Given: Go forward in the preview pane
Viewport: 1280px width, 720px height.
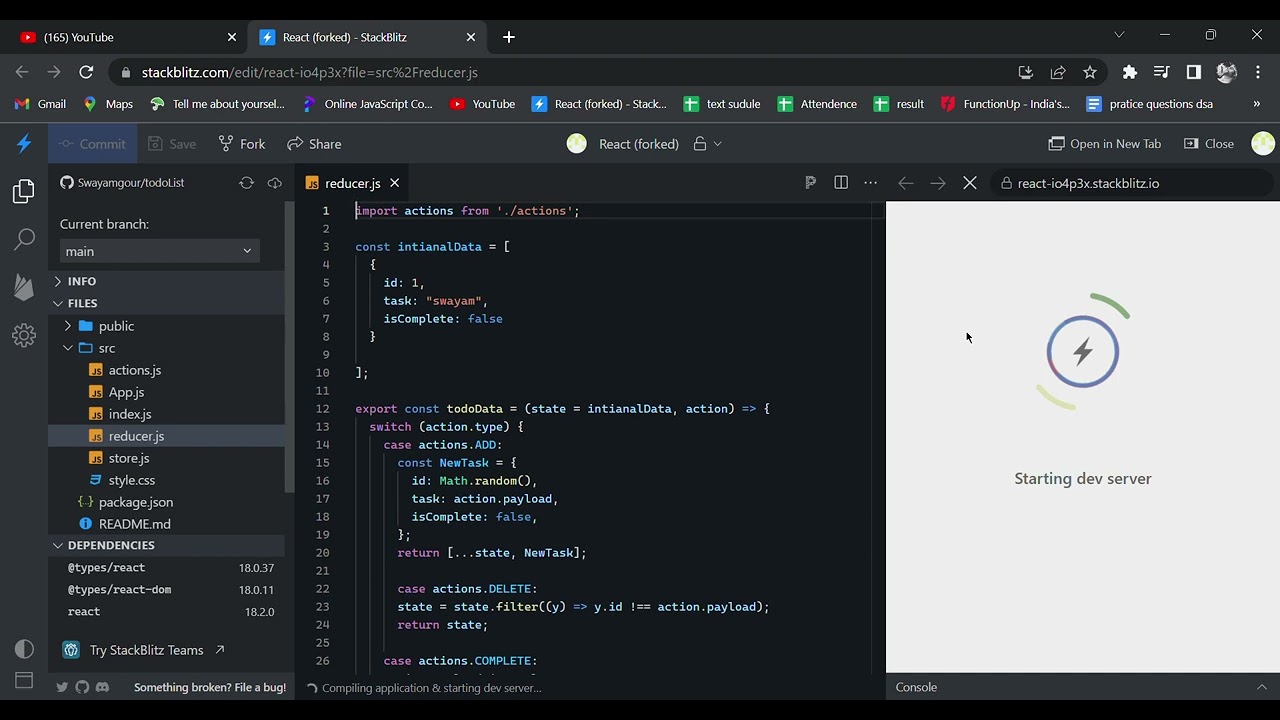Looking at the screenshot, I should pyautogui.click(x=937, y=183).
